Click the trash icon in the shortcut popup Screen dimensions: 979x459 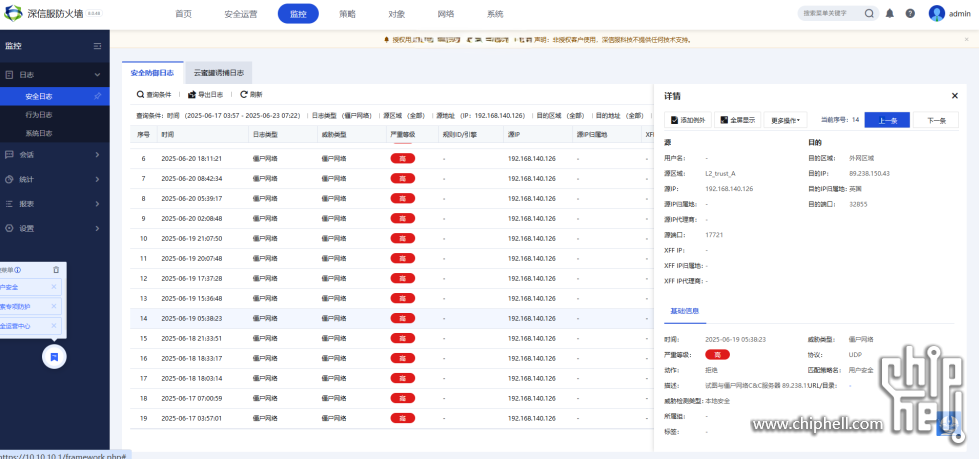[x=56, y=270]
